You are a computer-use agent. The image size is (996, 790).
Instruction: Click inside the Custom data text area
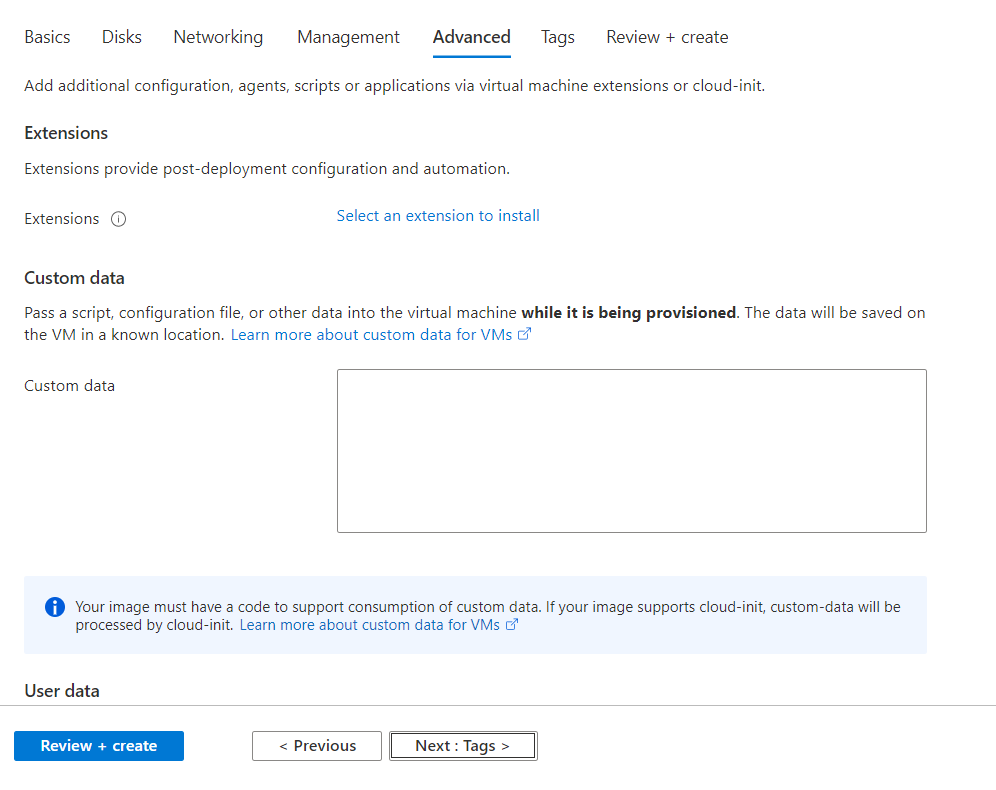(x=631, y=450)
